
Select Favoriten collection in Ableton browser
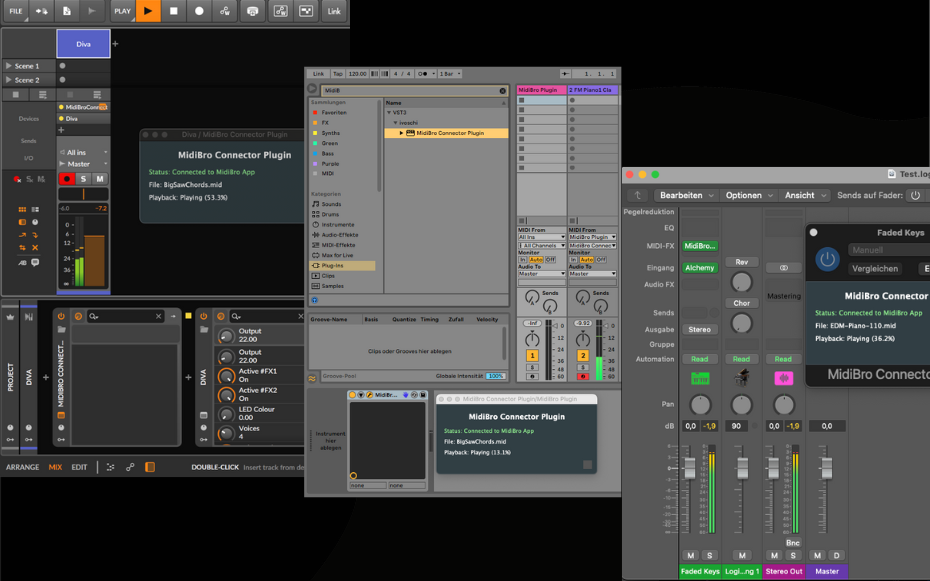point(334,113)
